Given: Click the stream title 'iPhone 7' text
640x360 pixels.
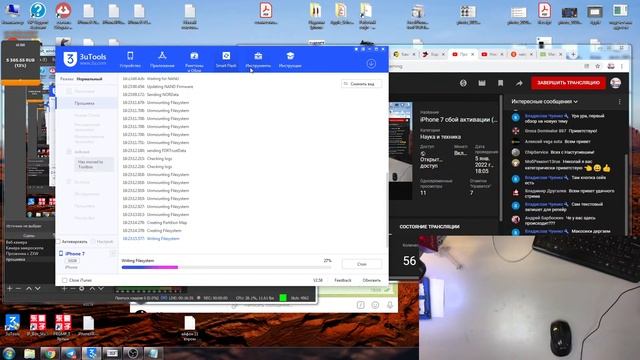Looking at the screenshot, I should coord(459,120).
